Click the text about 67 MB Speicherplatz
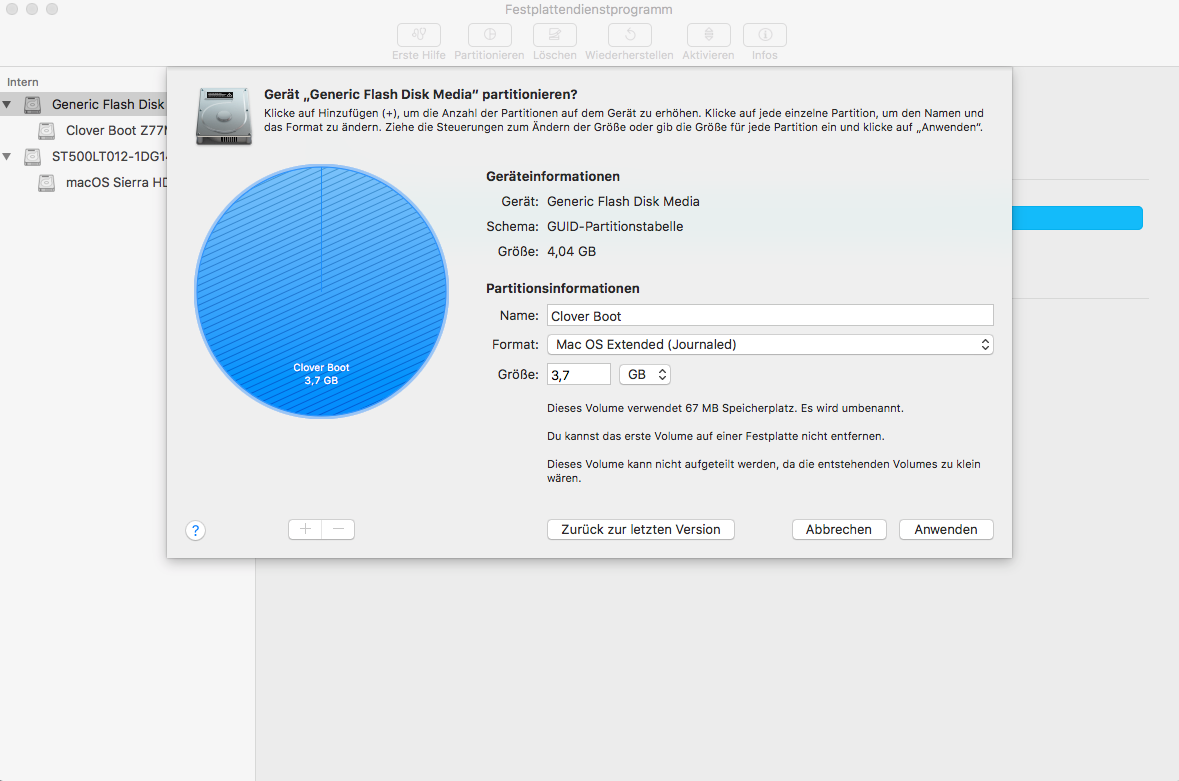The width and height of the screenshot is (1179, 781). point(725,408)
